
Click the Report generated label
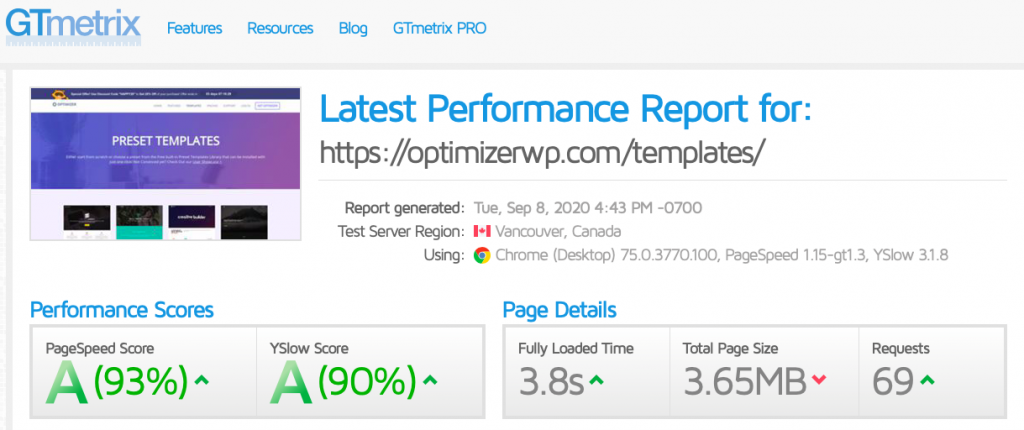click(x=405, y=208)
